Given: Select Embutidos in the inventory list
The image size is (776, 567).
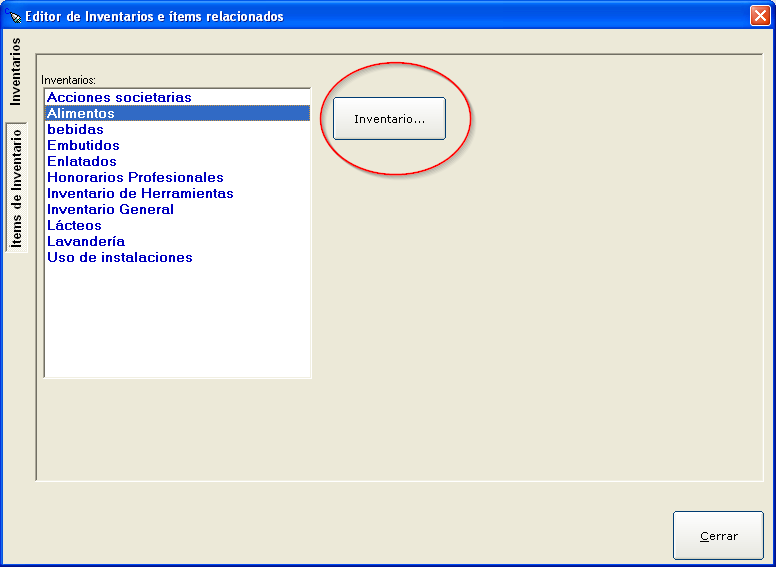Looking at the screenshot, I should point(177,145).
